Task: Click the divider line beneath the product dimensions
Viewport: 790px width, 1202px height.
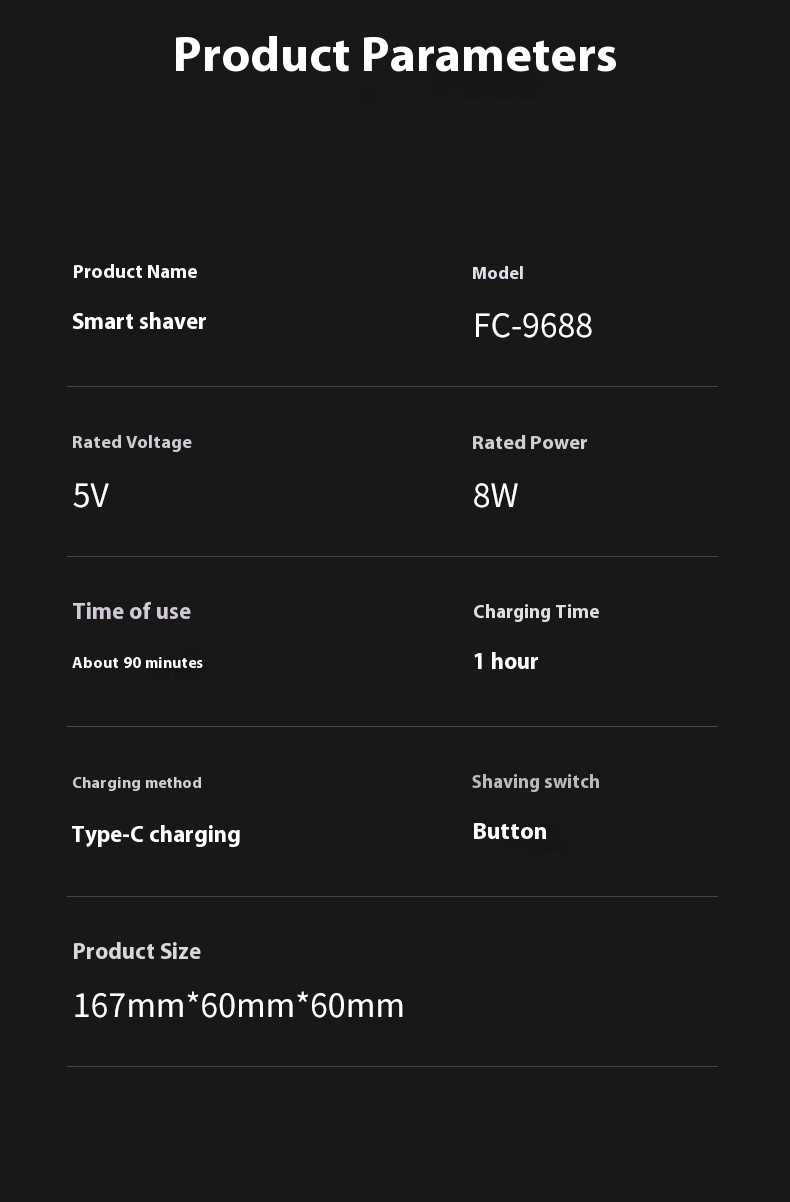Action: tap(392, 1067)
